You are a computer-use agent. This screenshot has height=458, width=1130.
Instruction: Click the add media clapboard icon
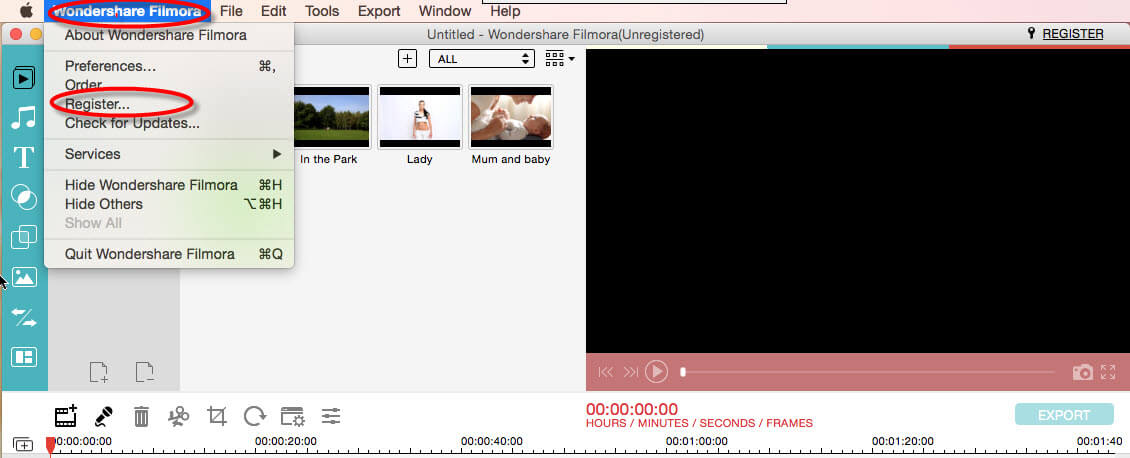point(66,416)
